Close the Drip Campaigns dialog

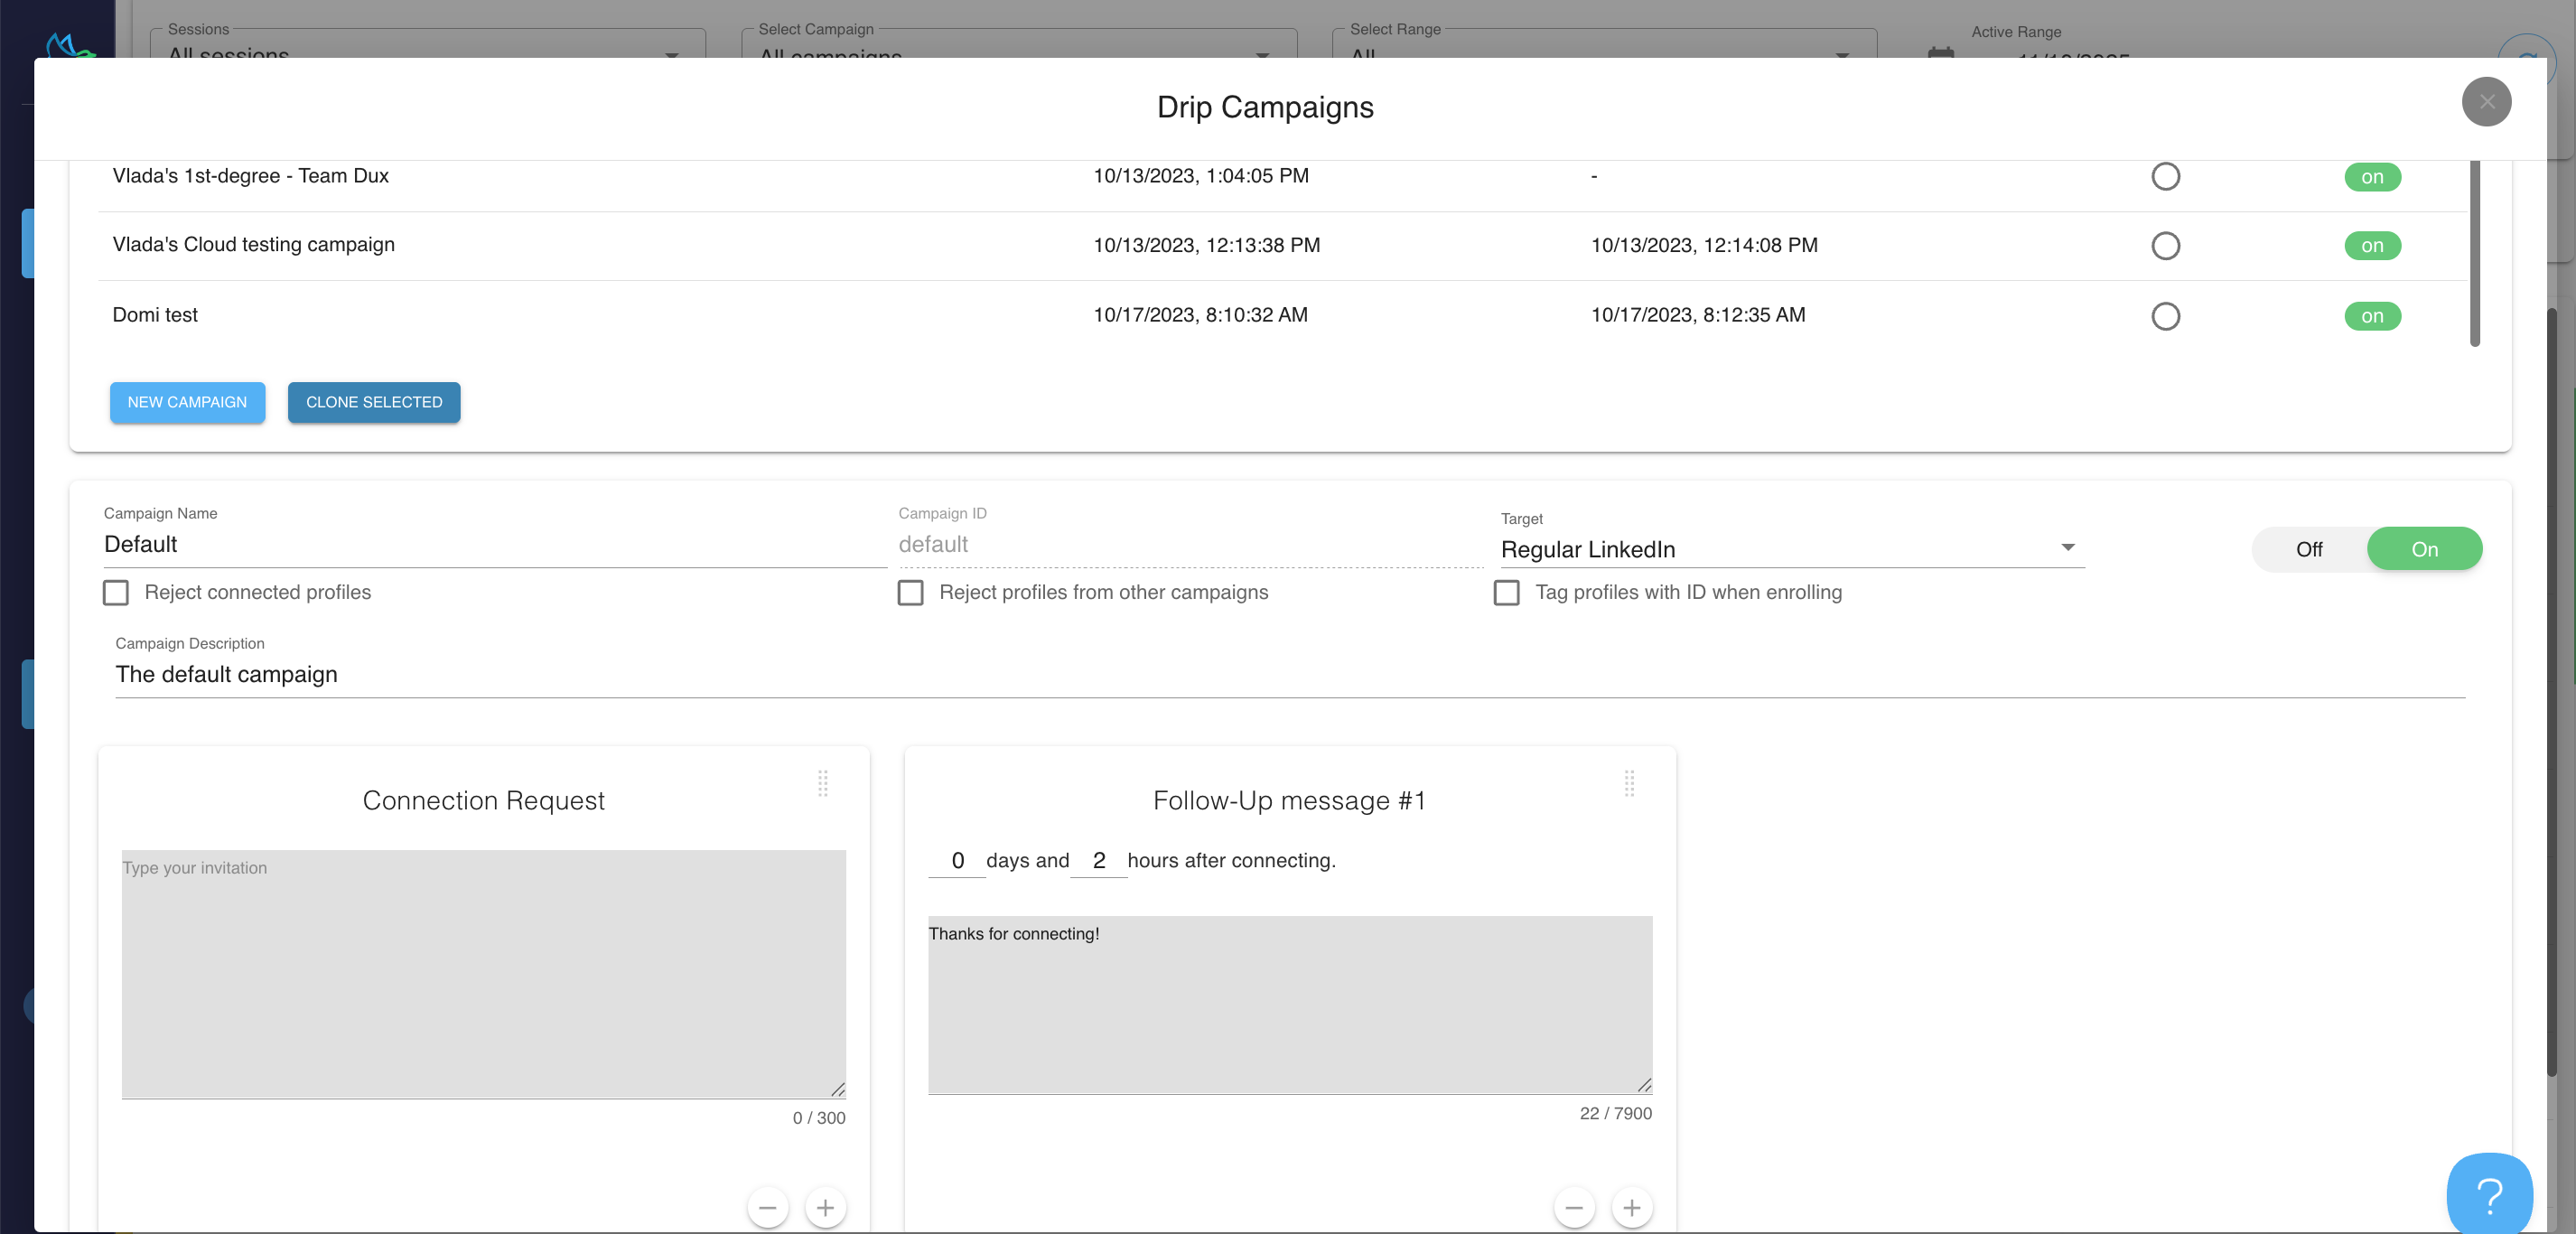pyautogui.click(x=2486, y=102)
